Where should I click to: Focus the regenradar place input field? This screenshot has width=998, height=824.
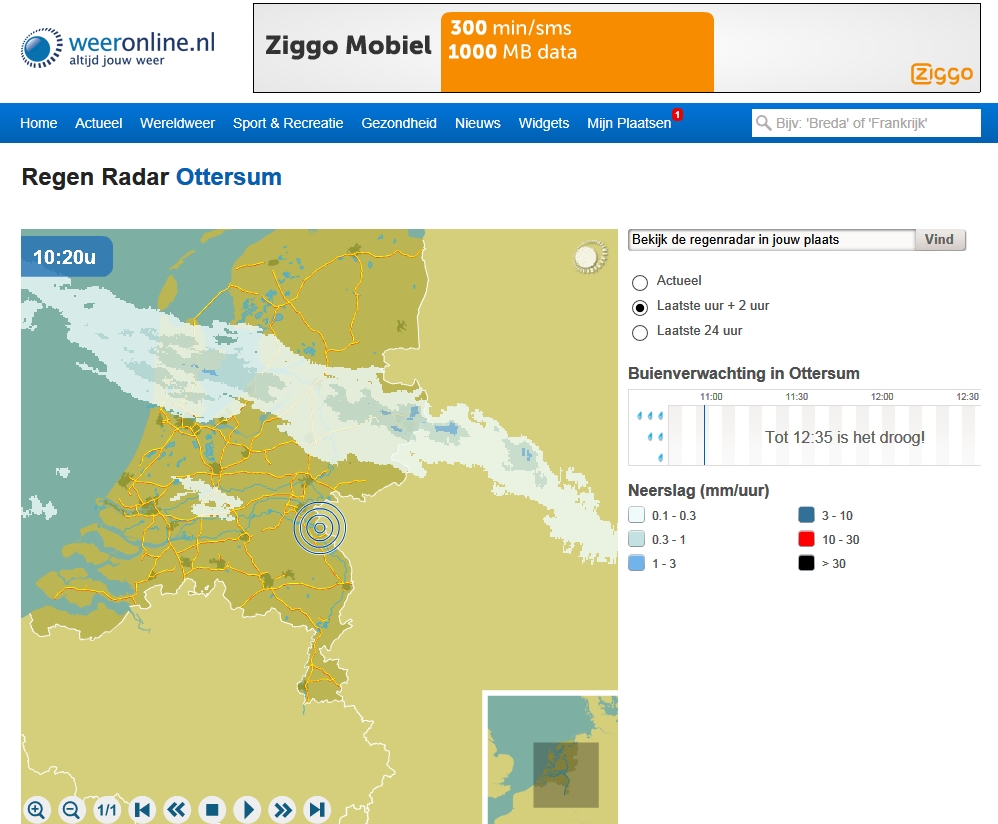[772, 239]
